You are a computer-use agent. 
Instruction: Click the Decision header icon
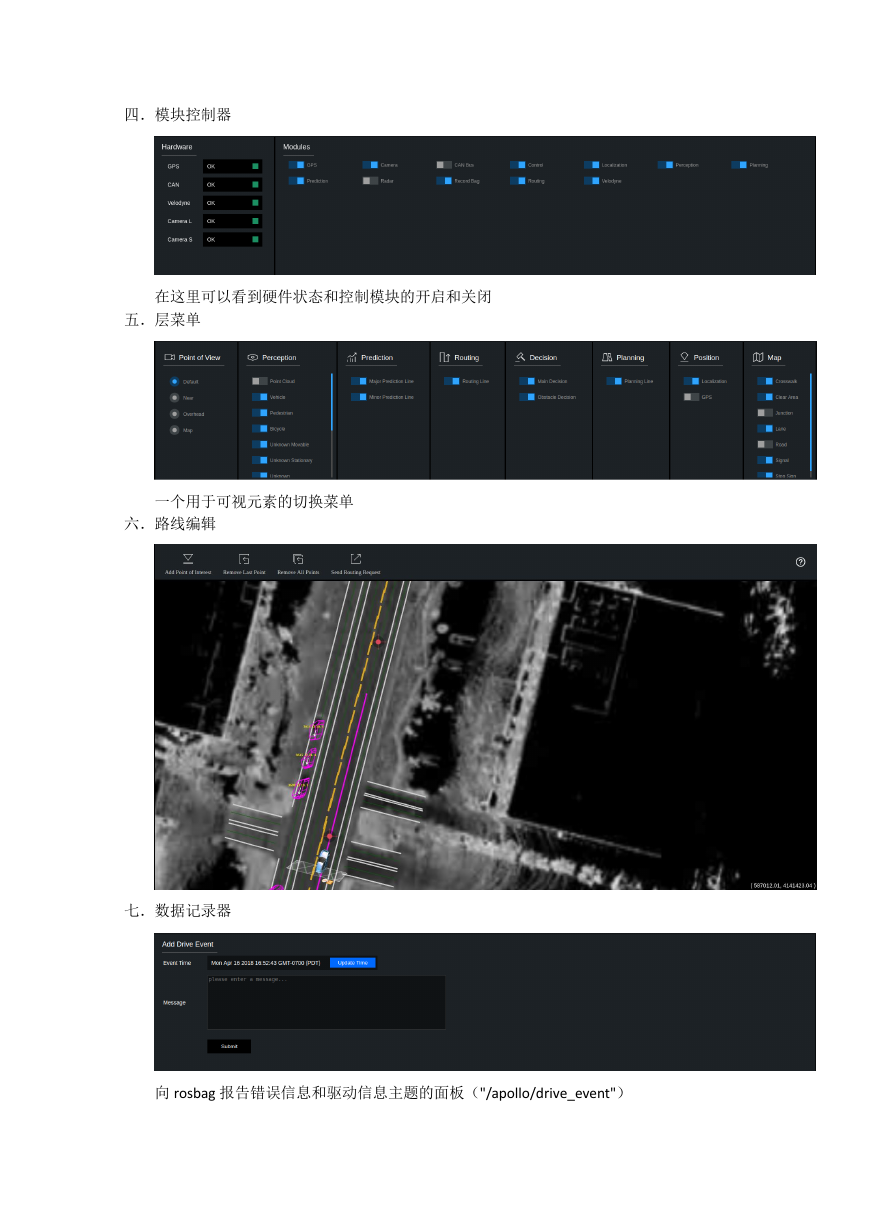pyautogui.click(x=520, y=357)
